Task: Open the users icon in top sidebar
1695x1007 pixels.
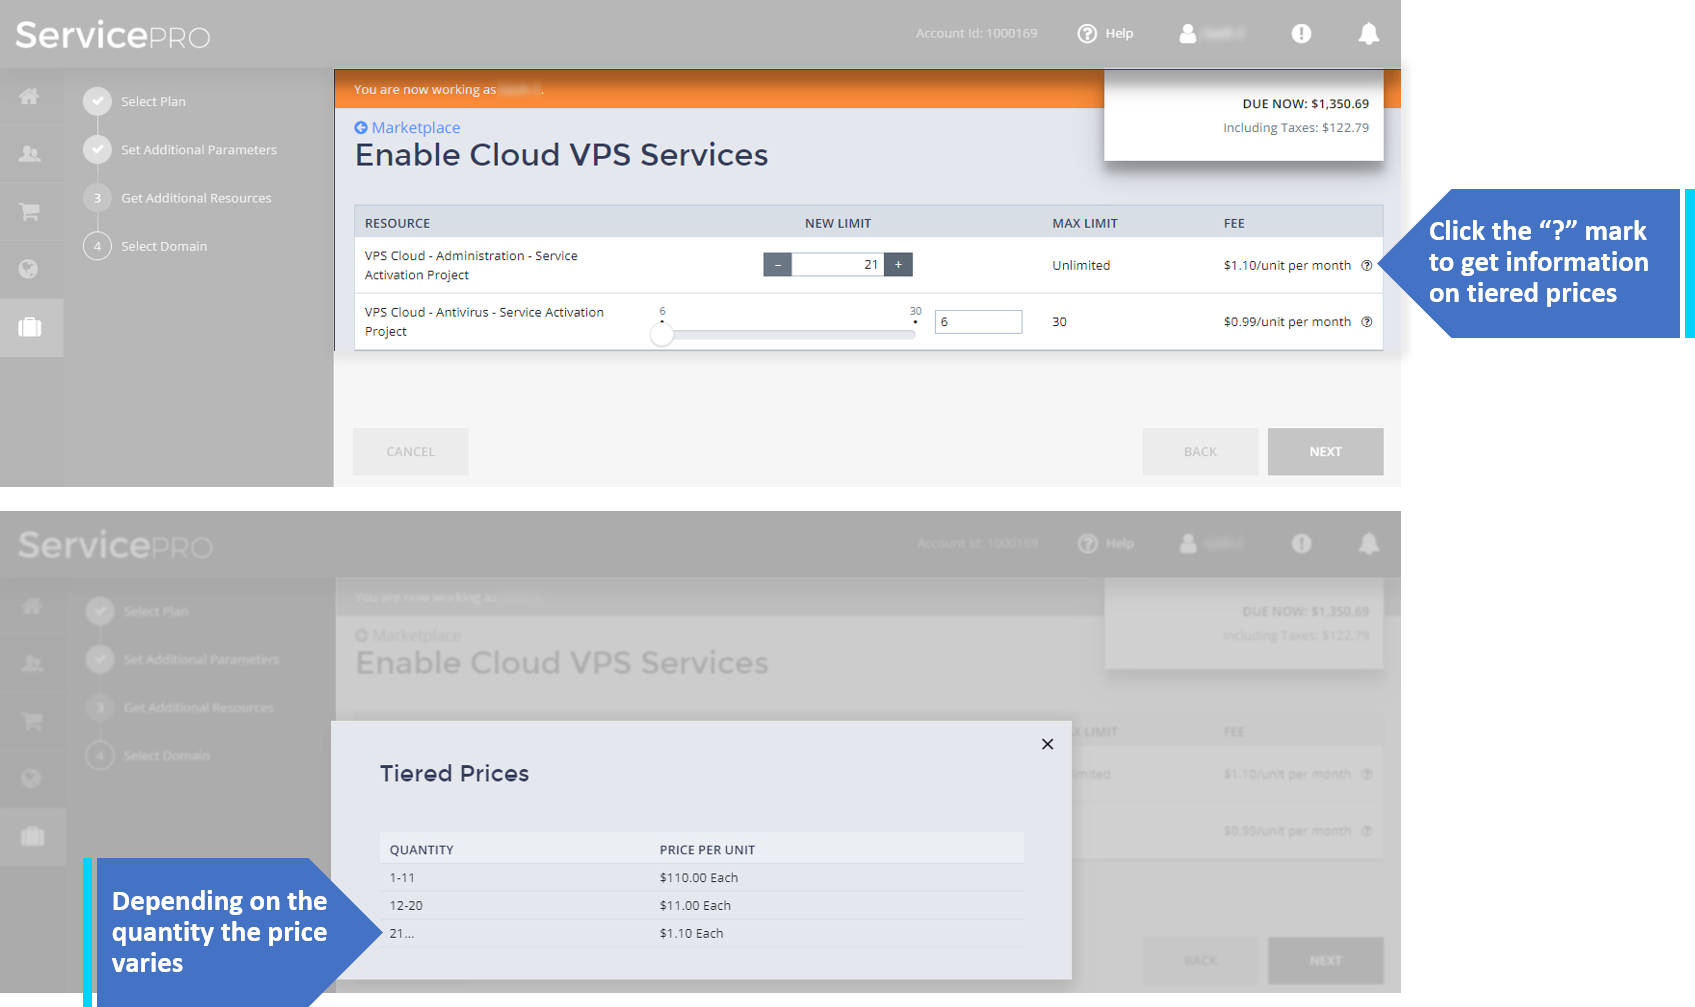Action: tap(30, 154)
